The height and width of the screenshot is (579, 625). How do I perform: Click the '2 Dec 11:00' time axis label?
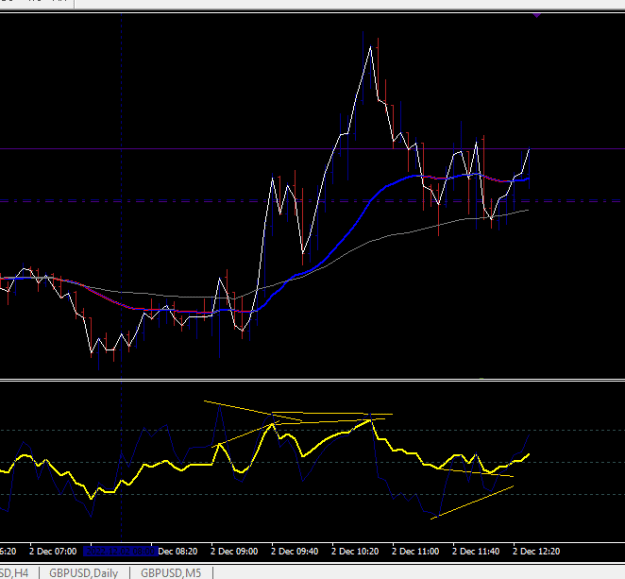pyautogui.click(x=415, y=552)
